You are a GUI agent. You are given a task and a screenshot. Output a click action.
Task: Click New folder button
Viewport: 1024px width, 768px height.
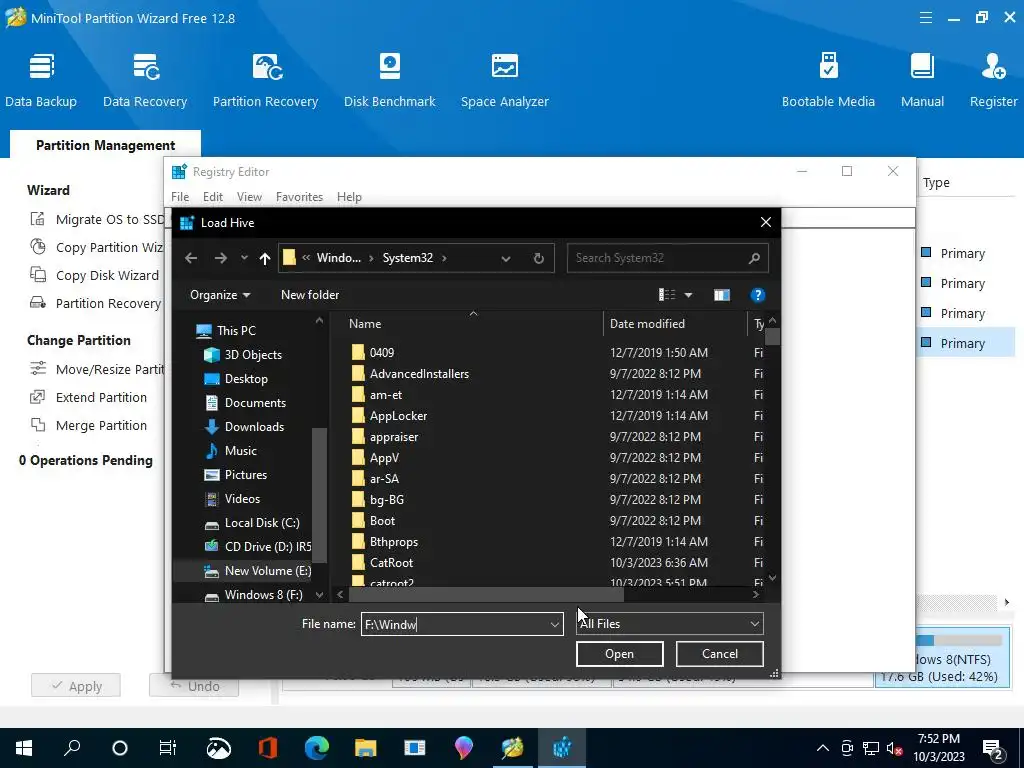click(x=310, y=295)
